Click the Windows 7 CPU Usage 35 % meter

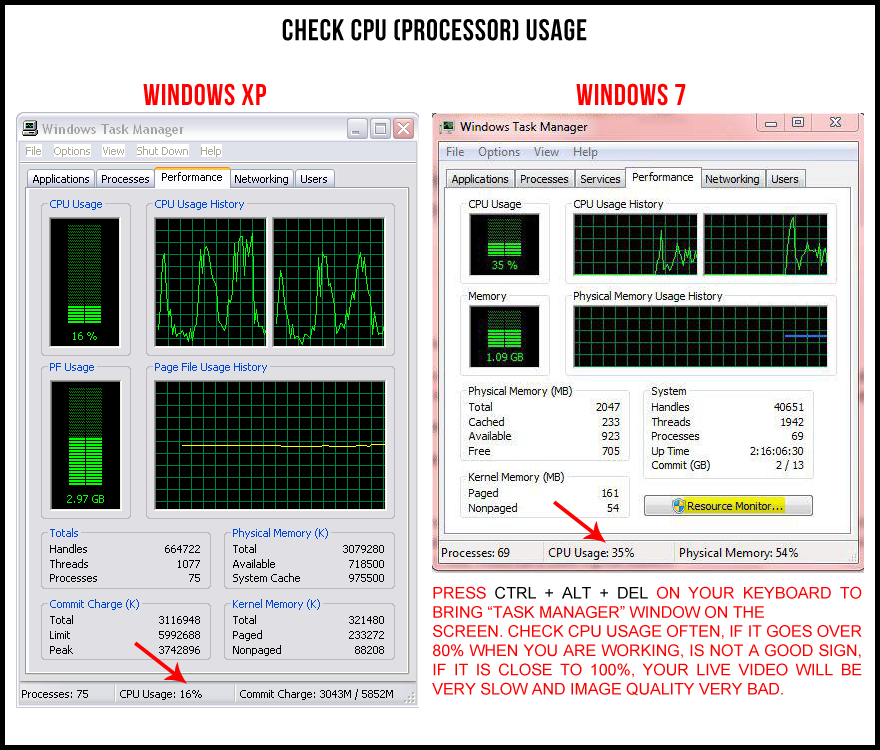(504, 244)
